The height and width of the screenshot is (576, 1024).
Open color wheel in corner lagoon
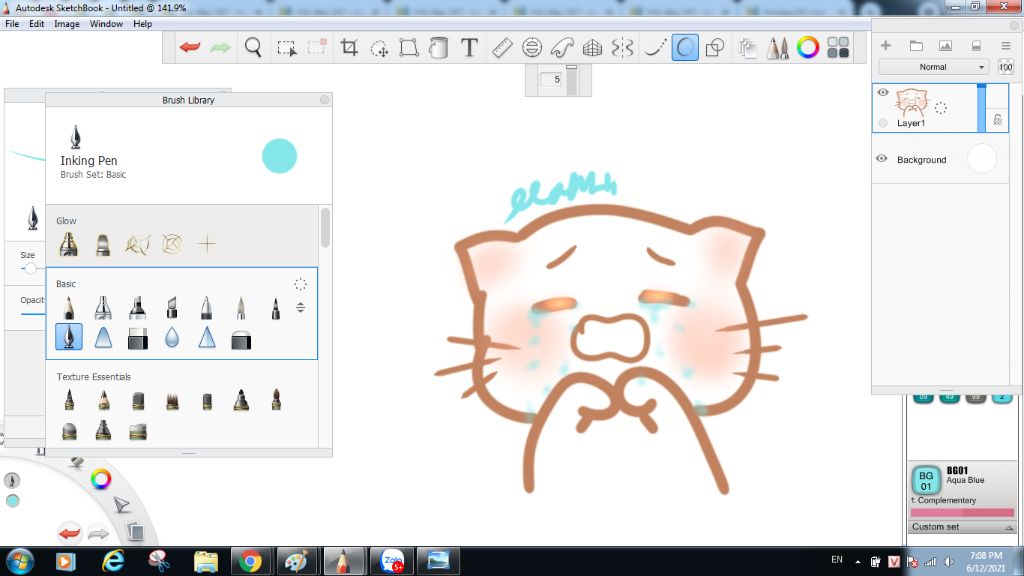coord(101,479)
